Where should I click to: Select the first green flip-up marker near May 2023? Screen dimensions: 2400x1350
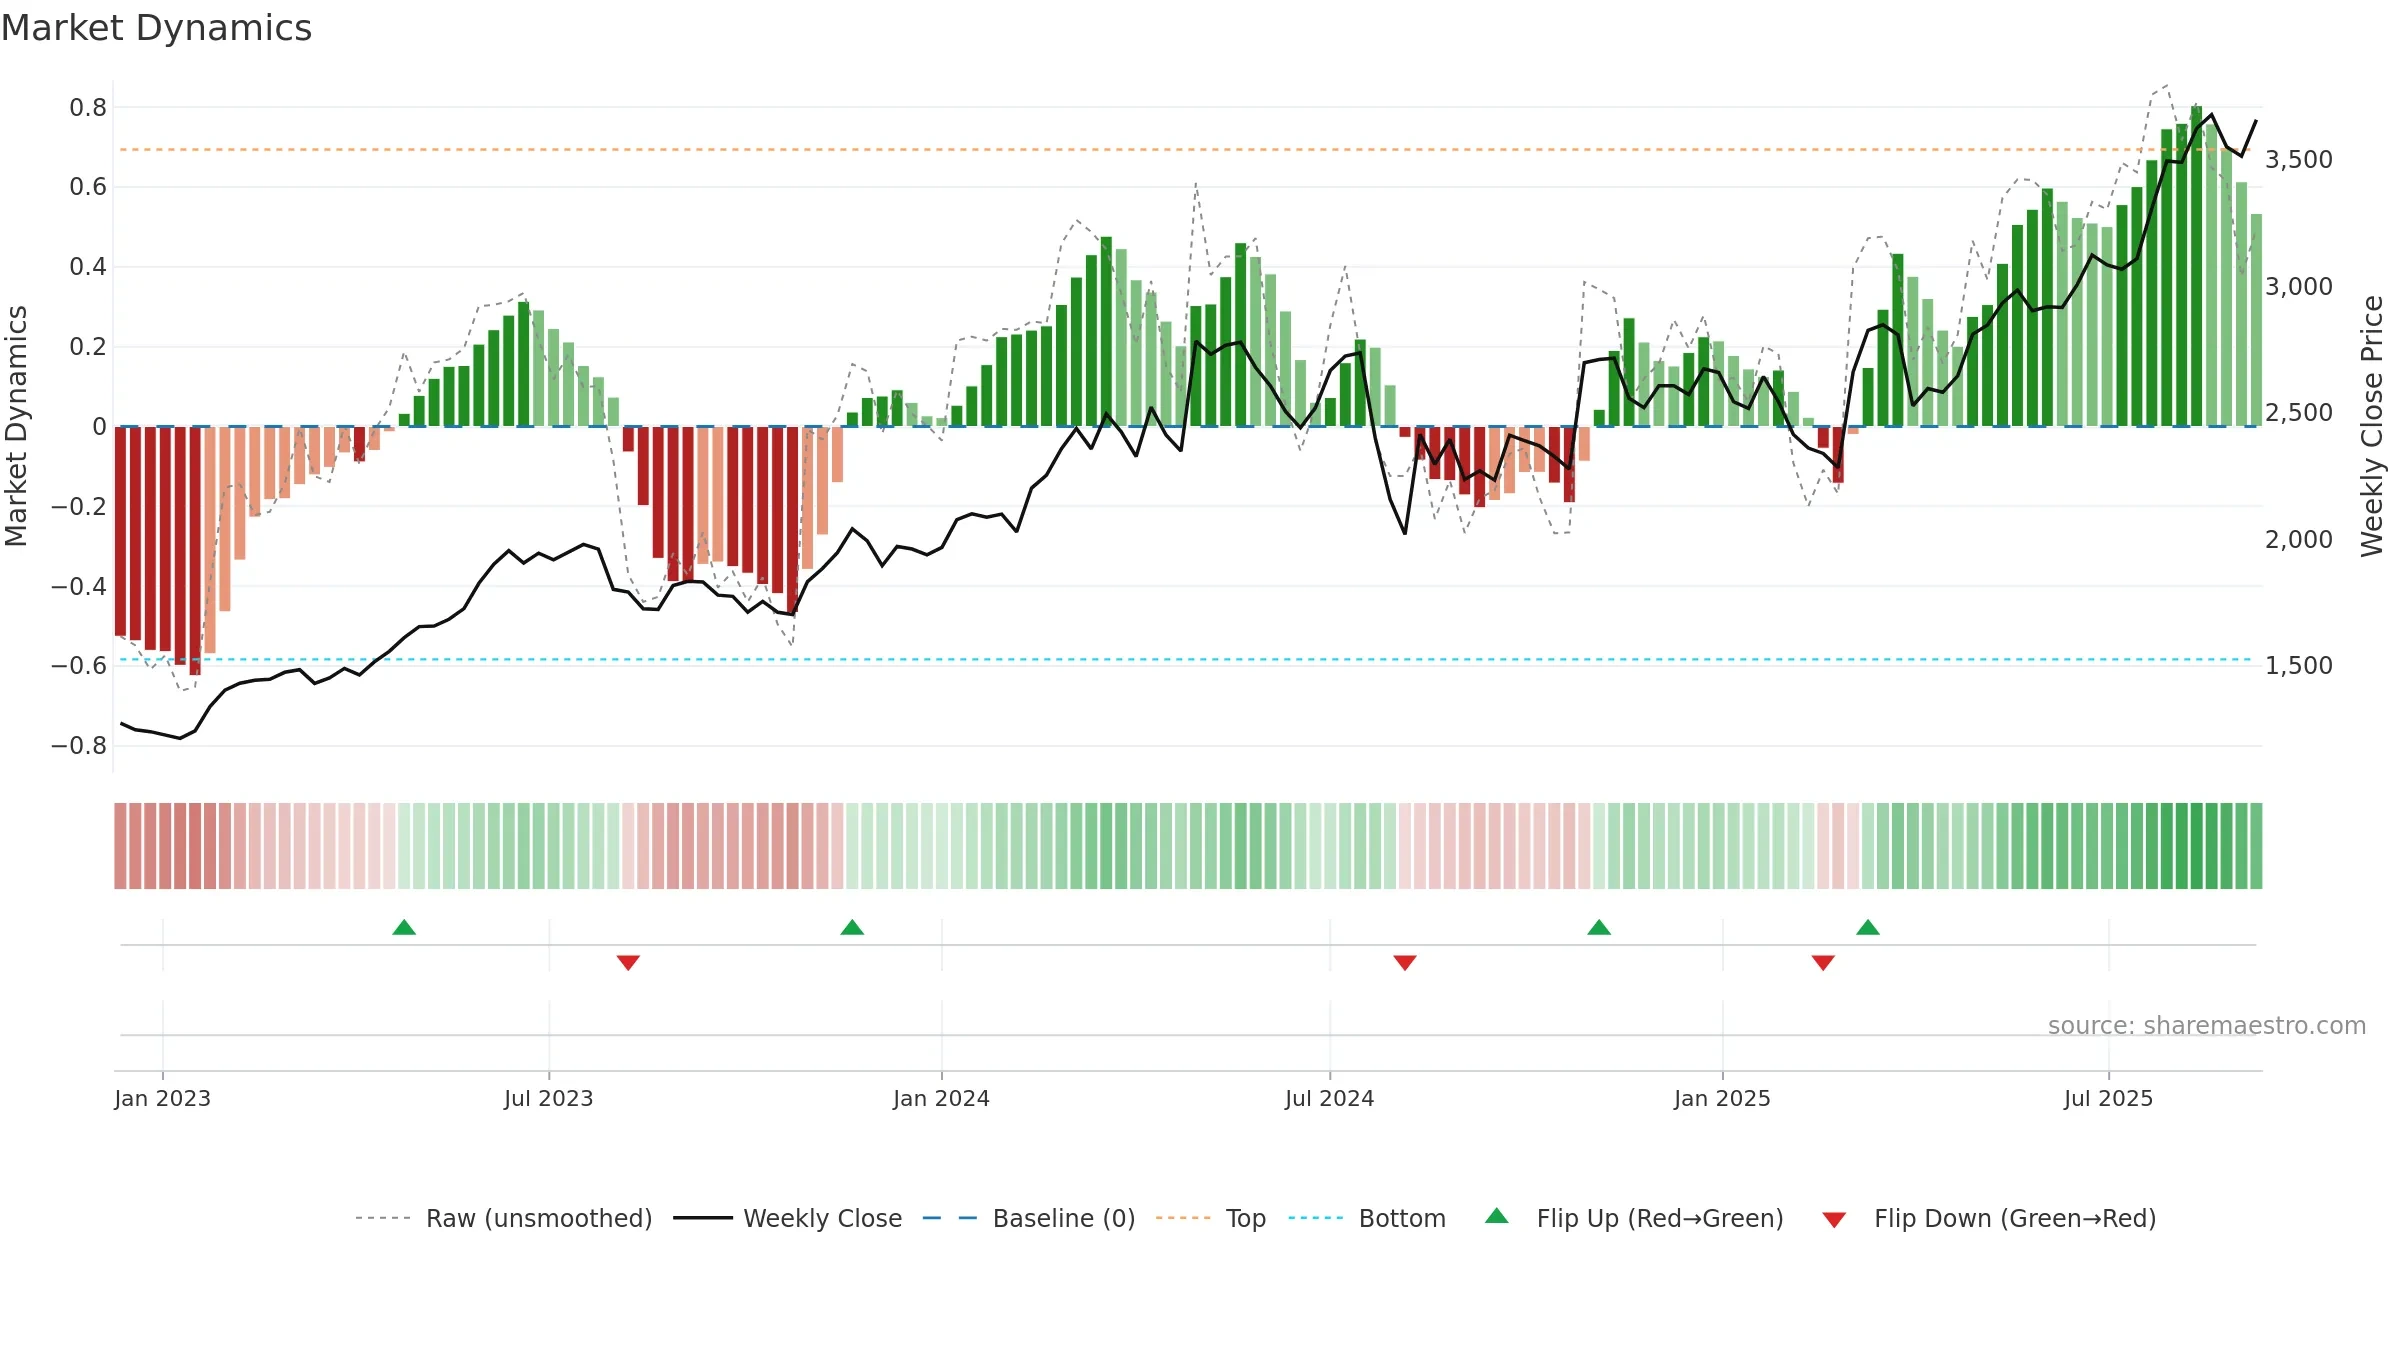[x=404, y=927]
